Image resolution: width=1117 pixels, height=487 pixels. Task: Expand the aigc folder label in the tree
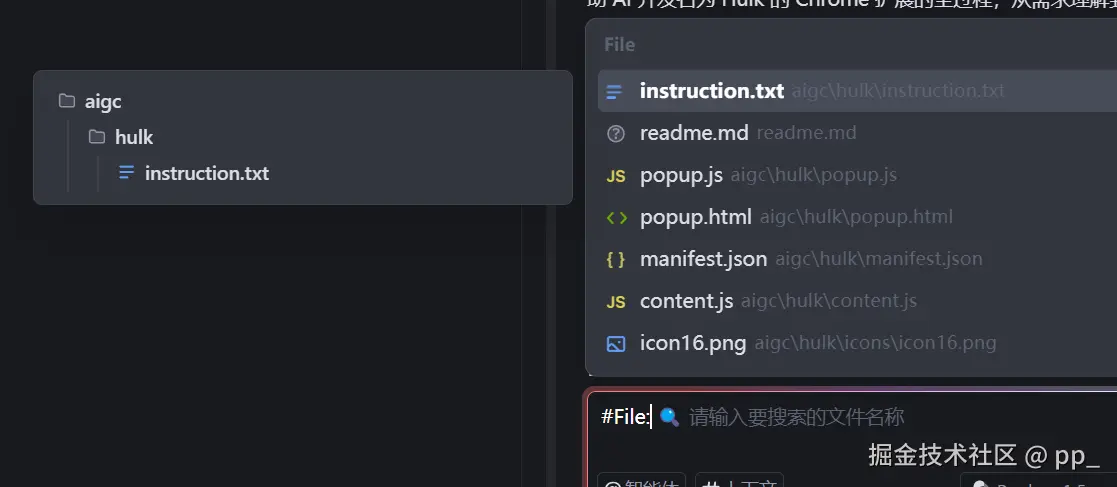(103, 101)
